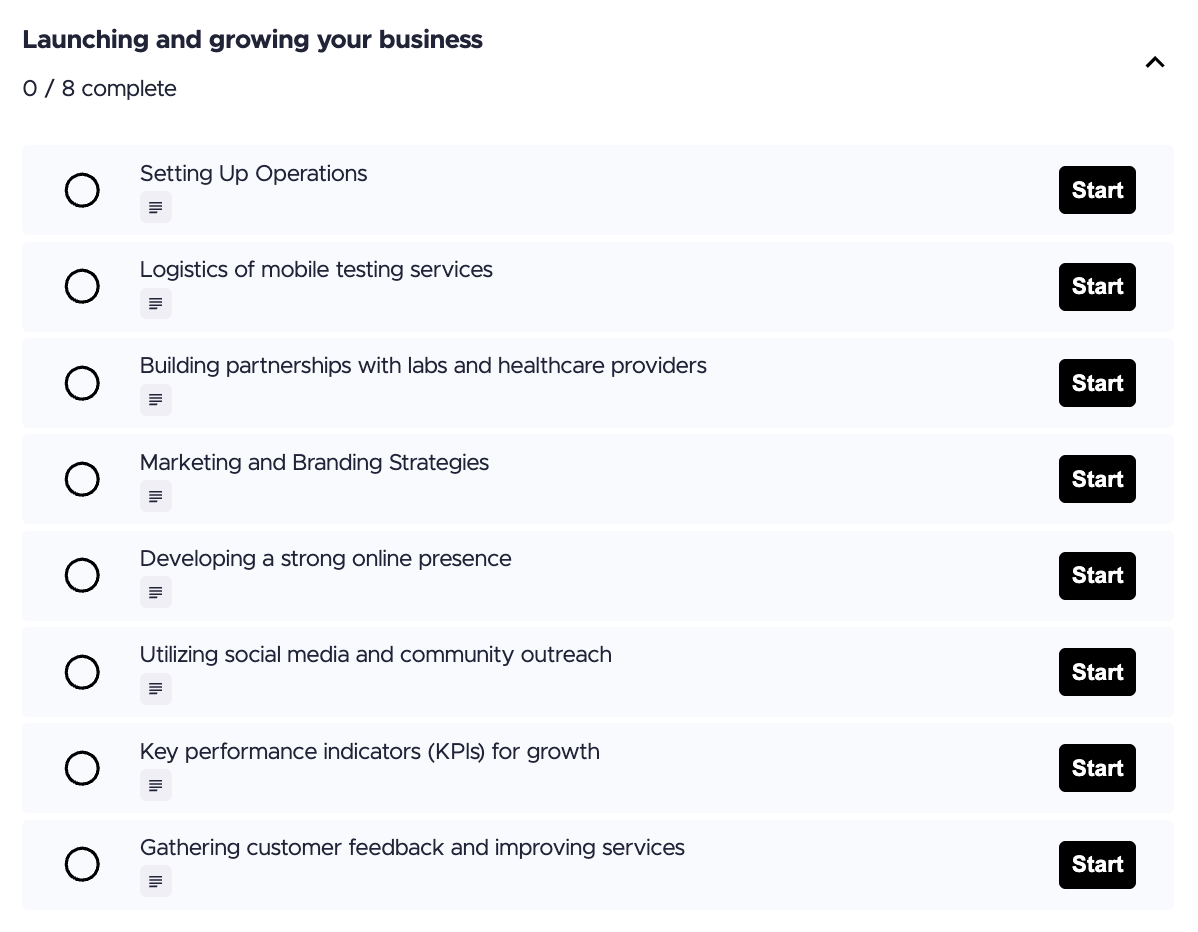Open the notes icon for KPIs for growth
This screenshot has height=932, width=1198.
click(x=156, y=785)
